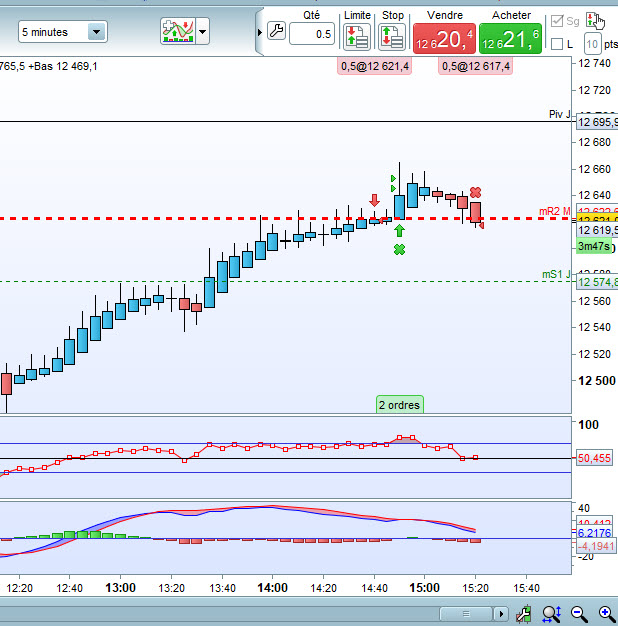Image resolution: width=618 pixels, height=626 pixels.
Task: Click the green X close marker
Action: pyautogui.click(x=399, y=250)
